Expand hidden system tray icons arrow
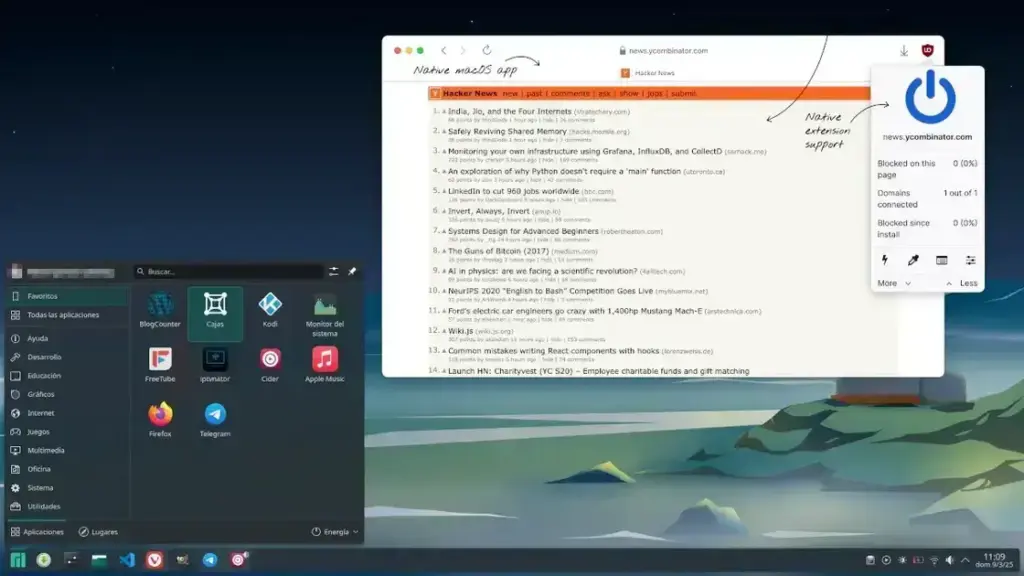1024x576 pixels. pyautogui.click(x=965, y=560)
